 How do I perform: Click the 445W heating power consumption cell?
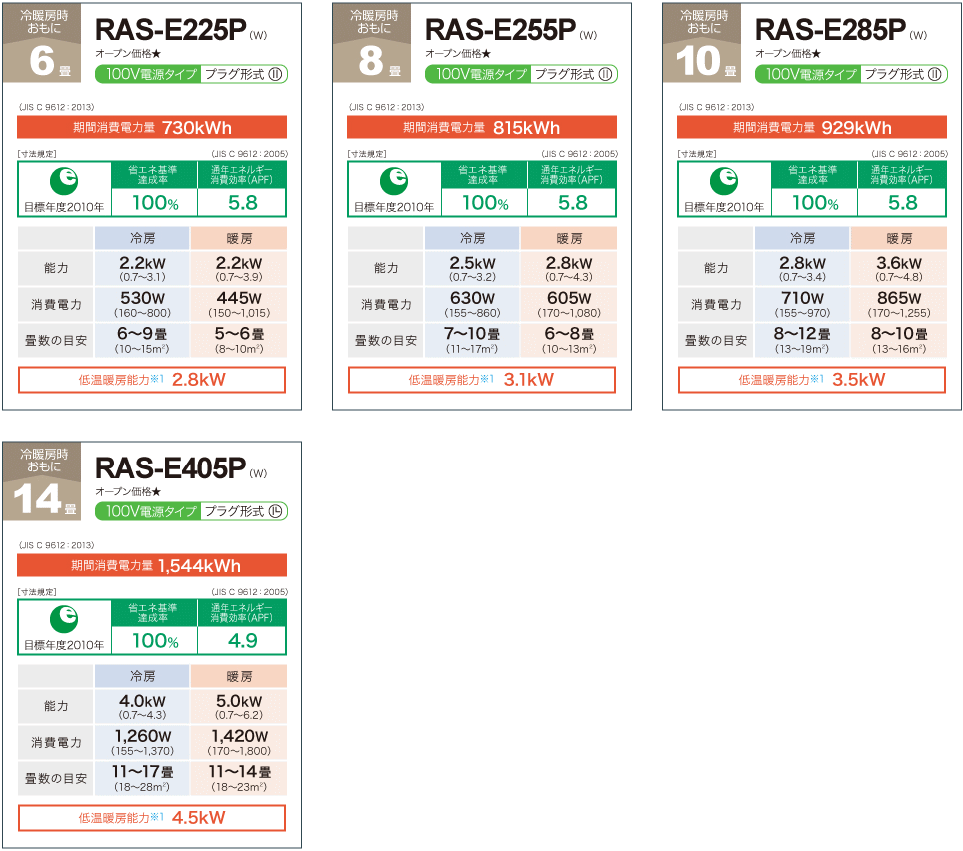click(239, 305)
